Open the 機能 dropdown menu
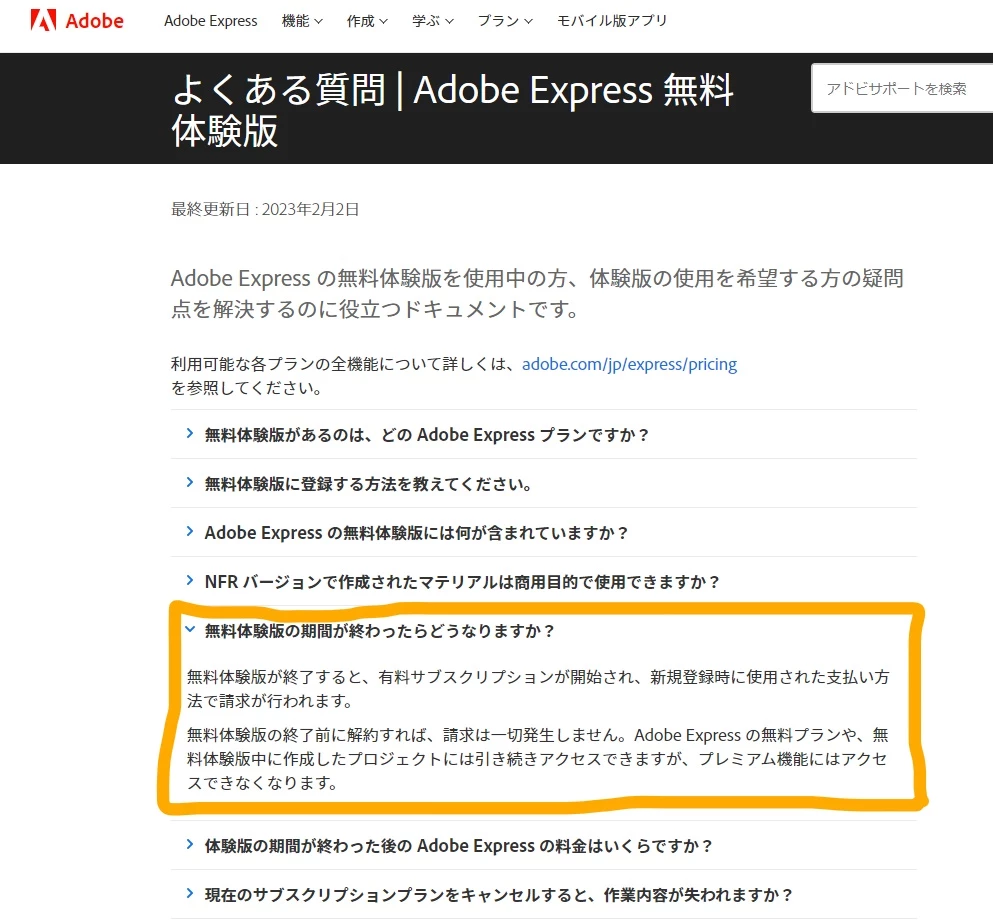Viewport: 993px width, 920px height. 302,21
